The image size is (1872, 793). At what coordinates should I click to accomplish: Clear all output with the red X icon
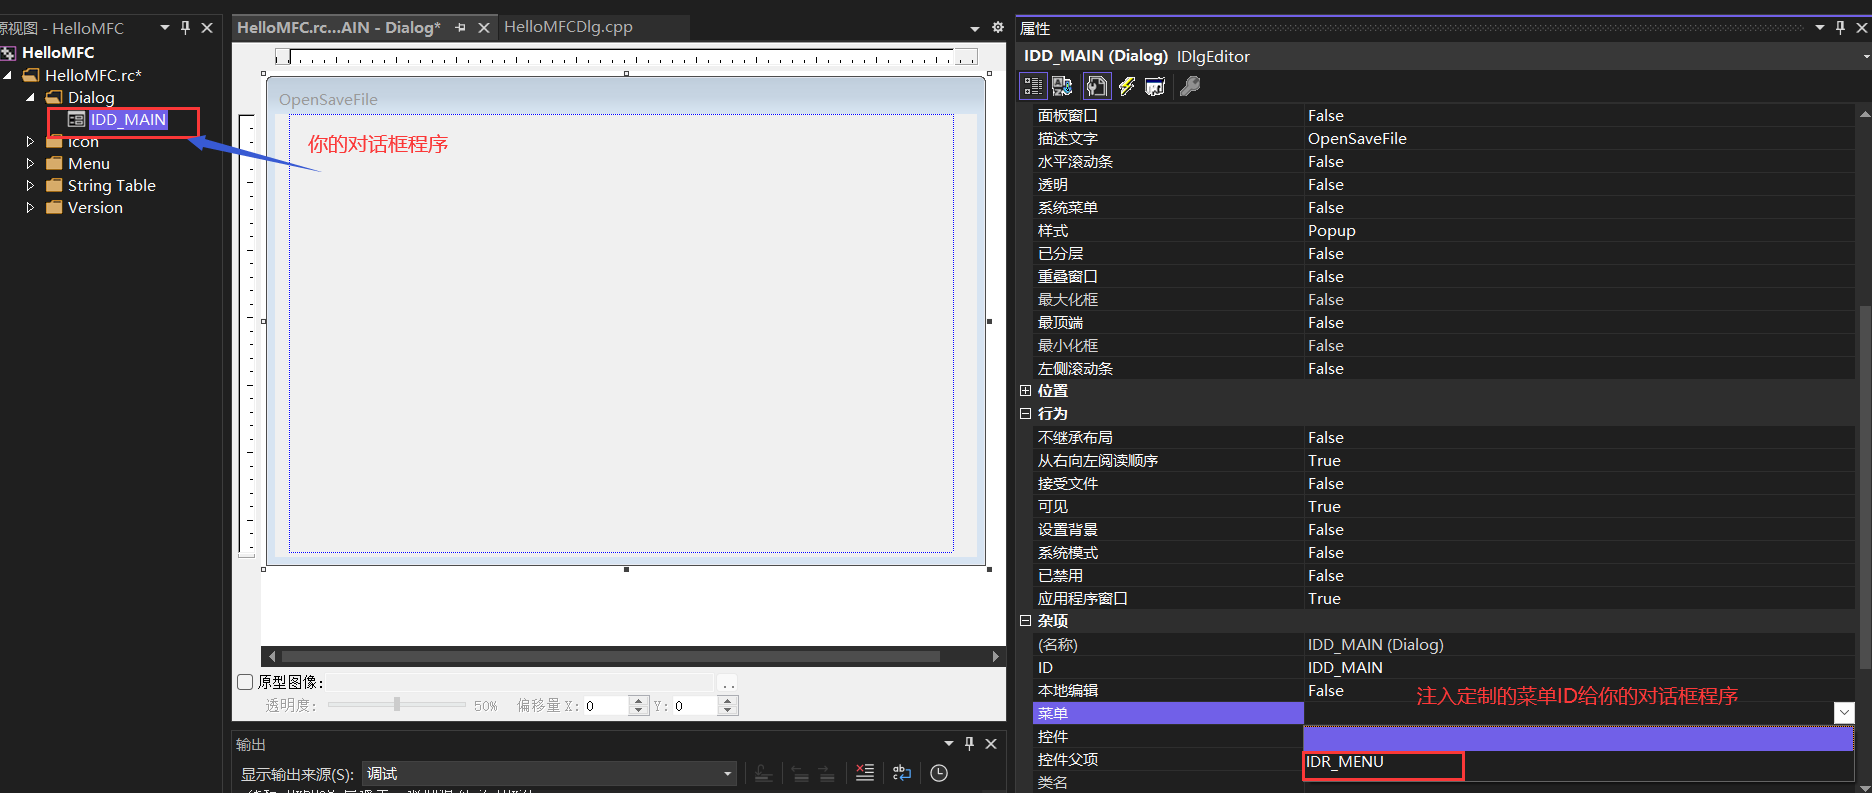click(x=865, y=773)
